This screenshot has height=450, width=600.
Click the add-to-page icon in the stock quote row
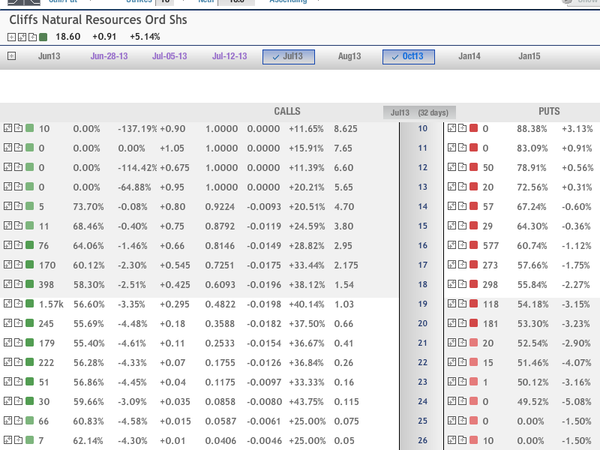tap(33, 37)
